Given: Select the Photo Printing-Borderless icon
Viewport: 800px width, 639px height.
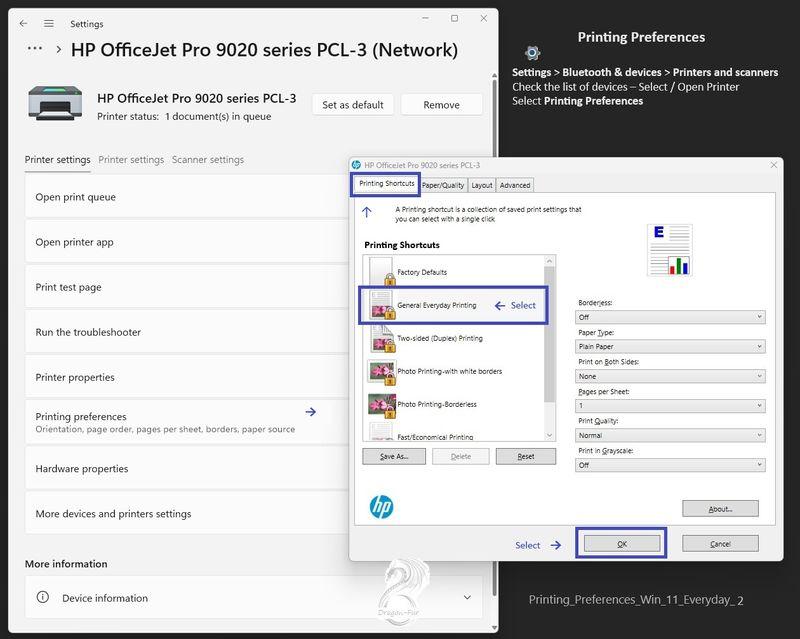Looking at the screenshot, I should pyautogui.click(x=382, y=405).
